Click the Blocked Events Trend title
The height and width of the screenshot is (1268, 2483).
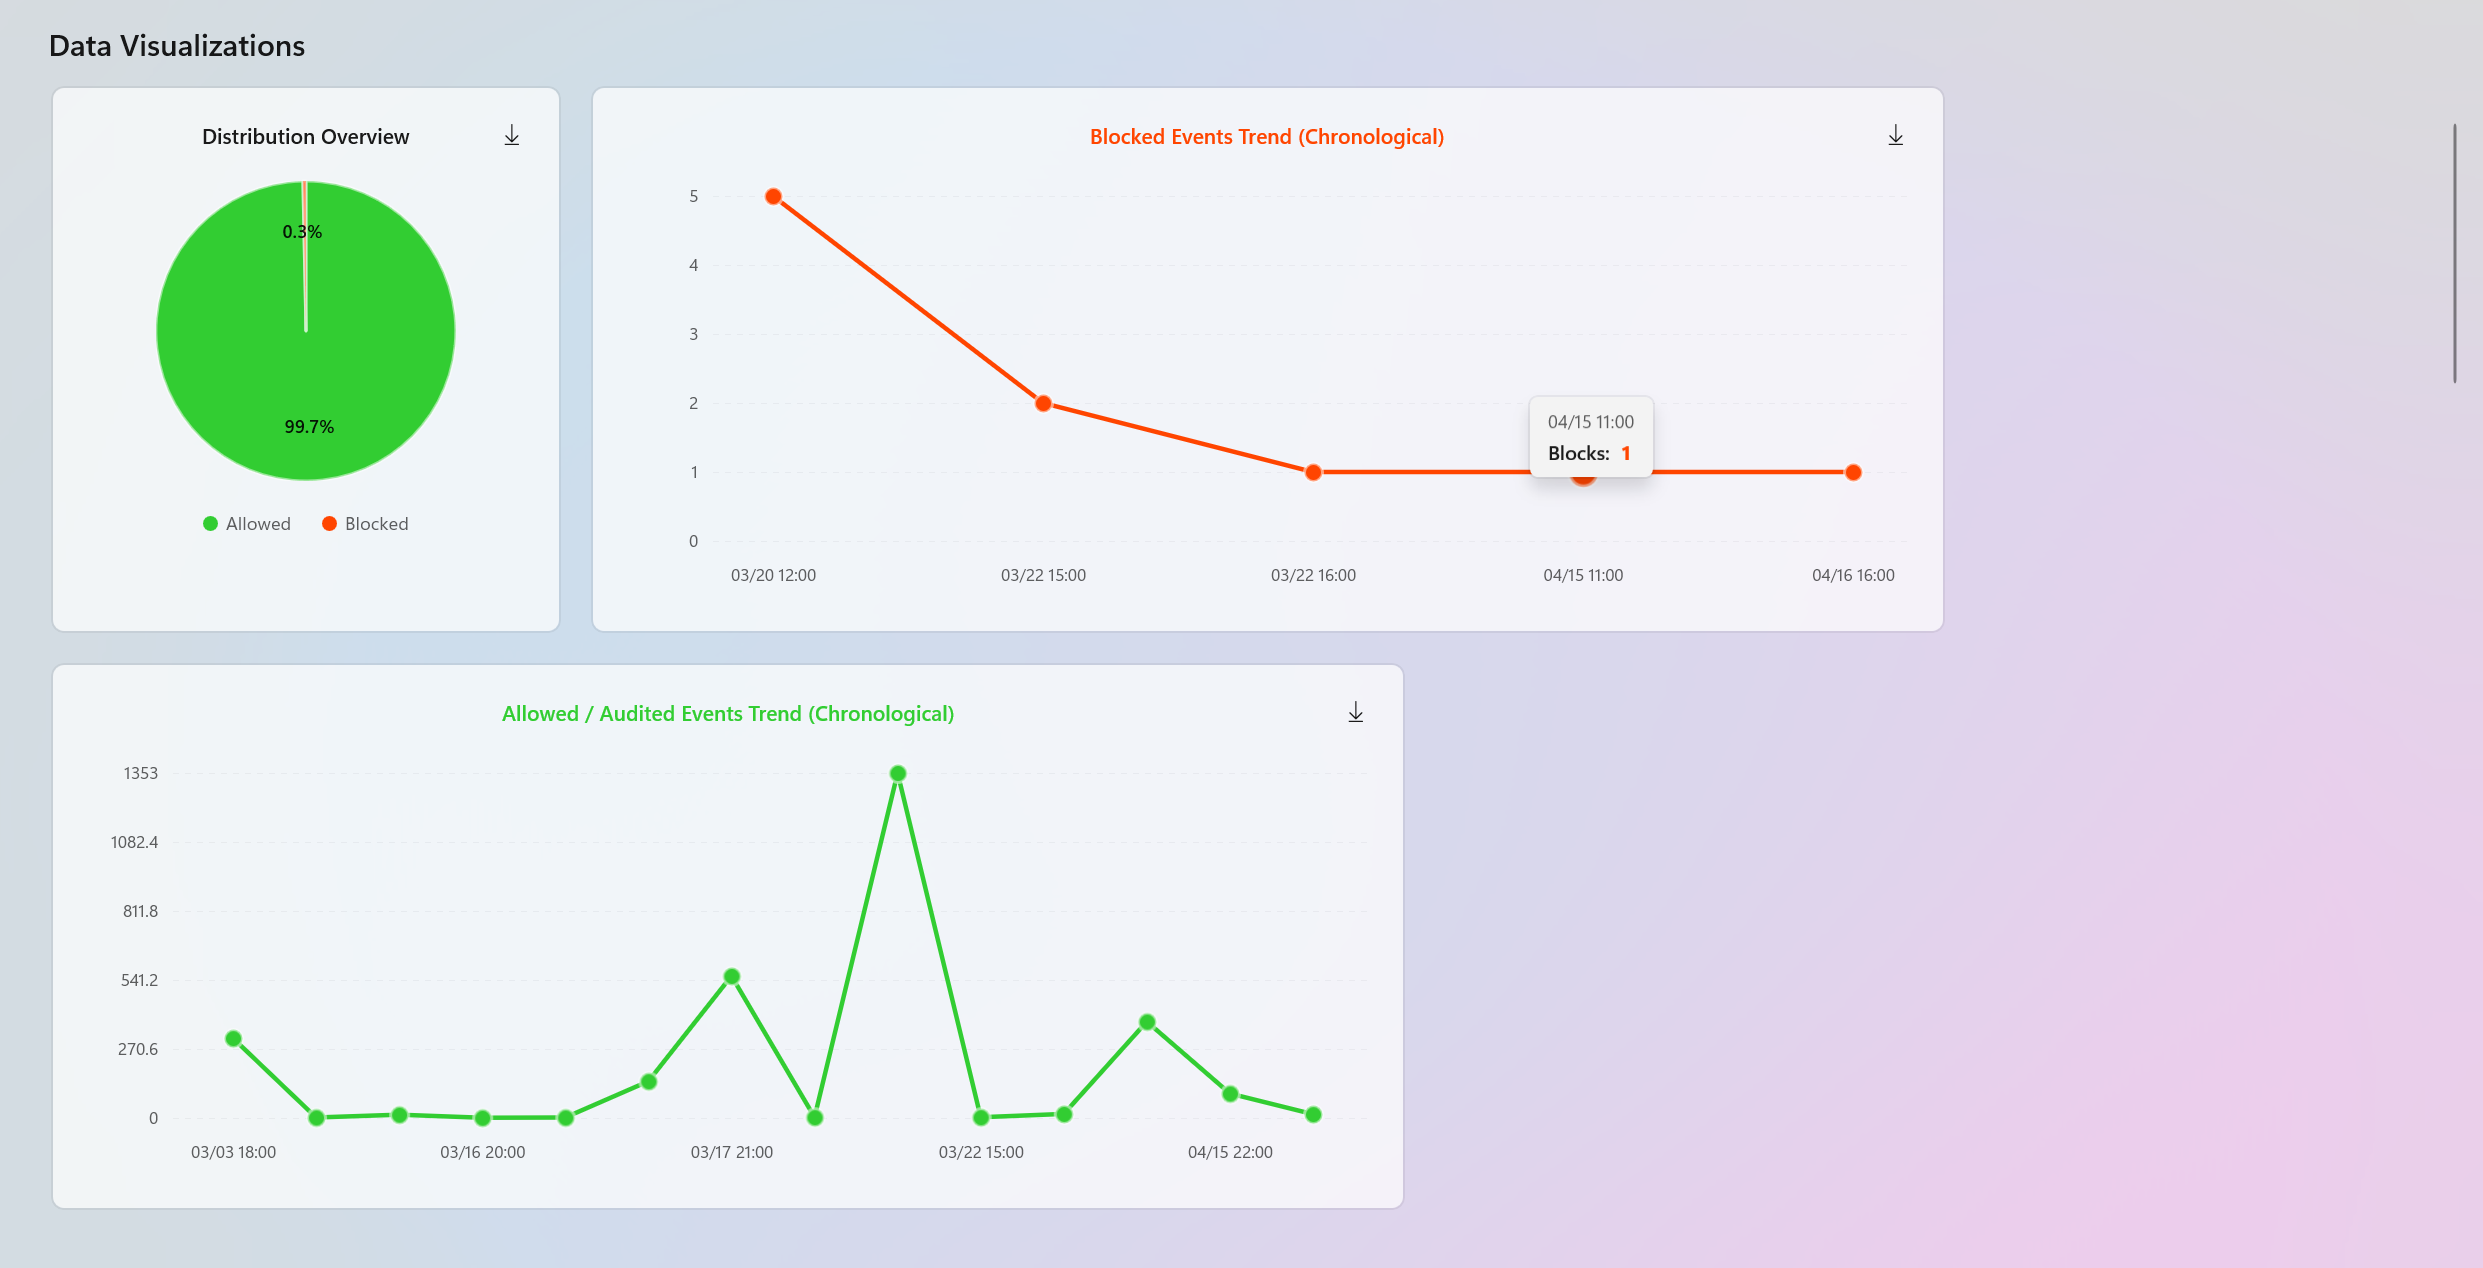pyautogui.click(x=1266, y=137)
